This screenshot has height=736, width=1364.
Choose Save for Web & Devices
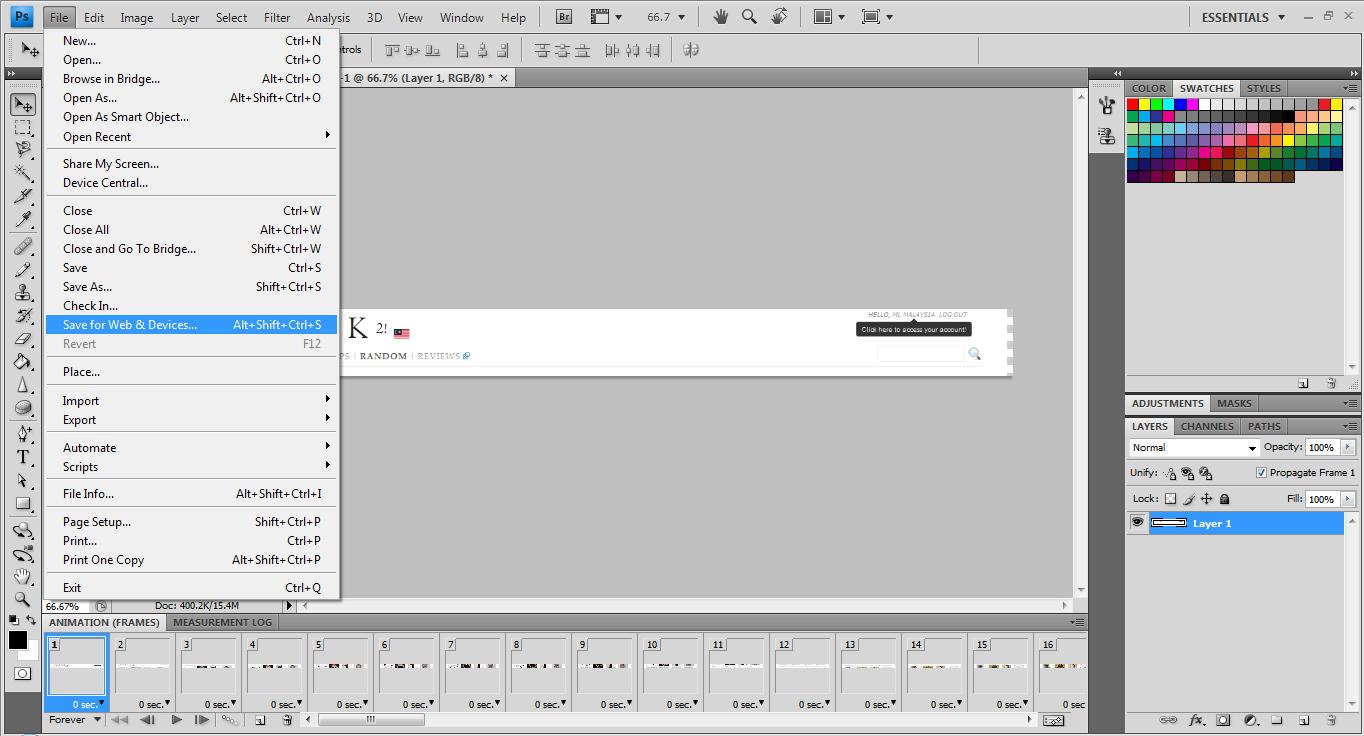(x=191, y=325)
